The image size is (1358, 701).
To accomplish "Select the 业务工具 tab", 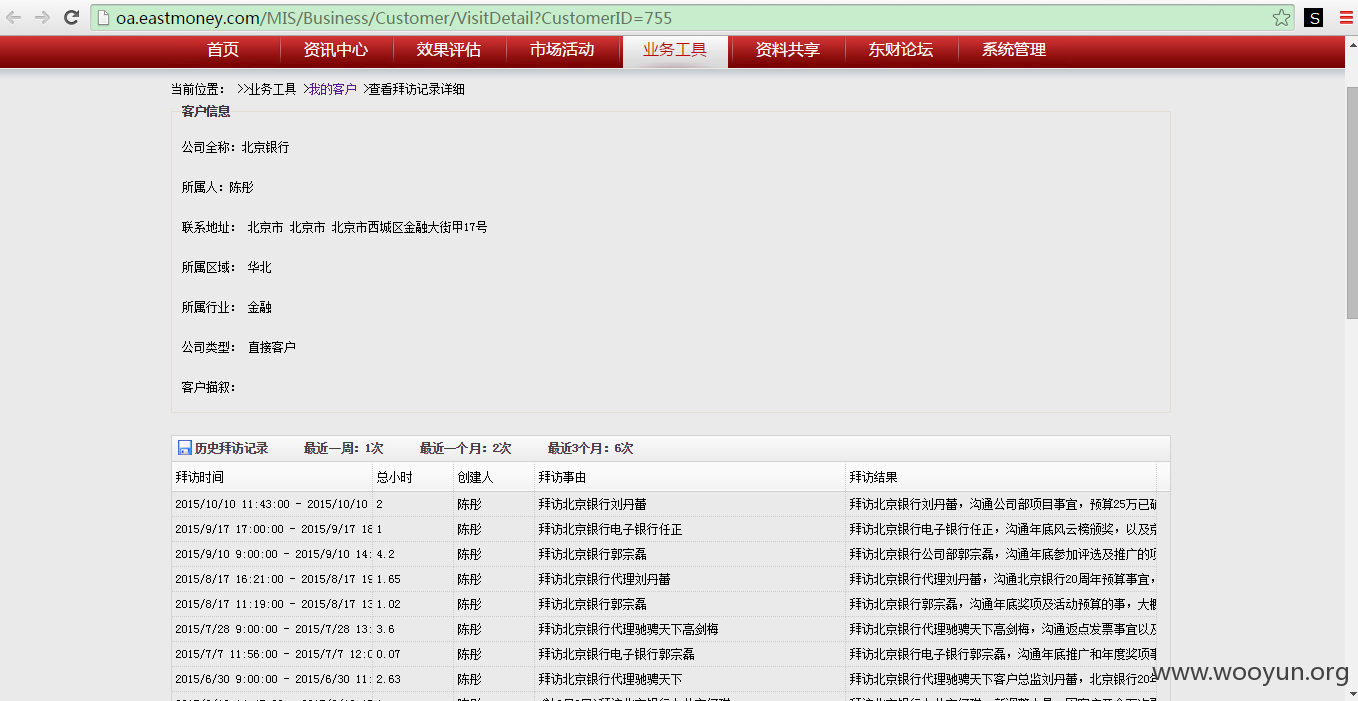I will point(675,50).
